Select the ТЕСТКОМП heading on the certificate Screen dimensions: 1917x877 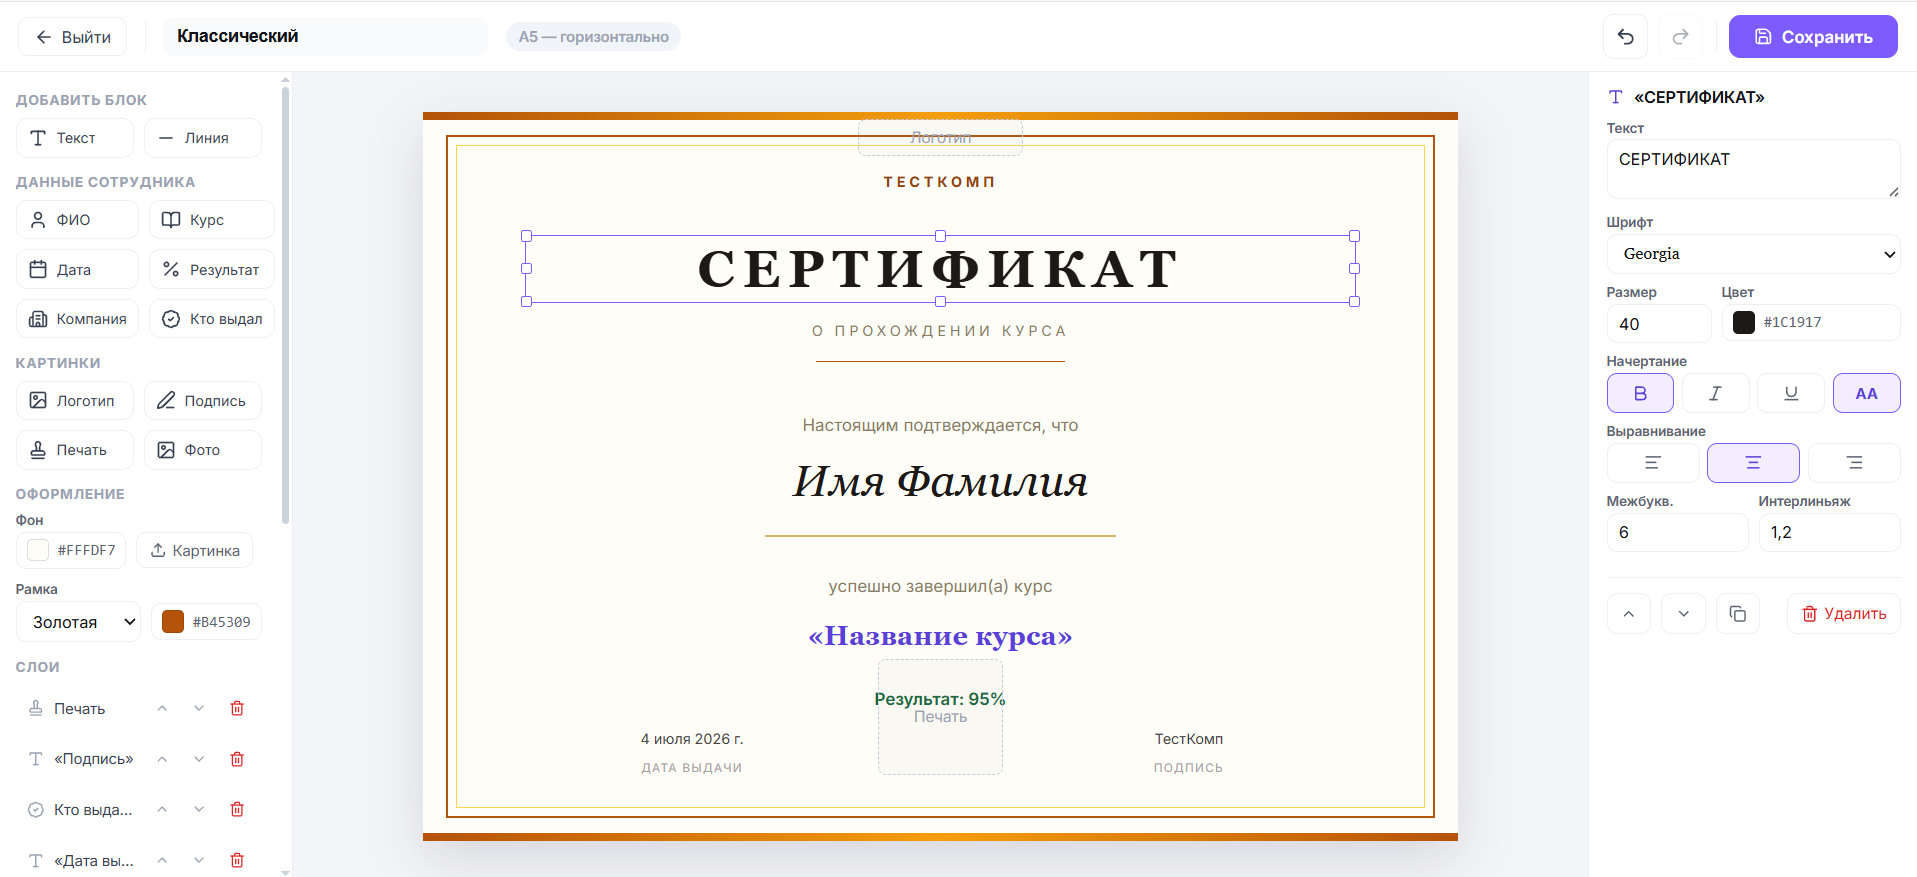pyautogui.click(x=940, y=182)
